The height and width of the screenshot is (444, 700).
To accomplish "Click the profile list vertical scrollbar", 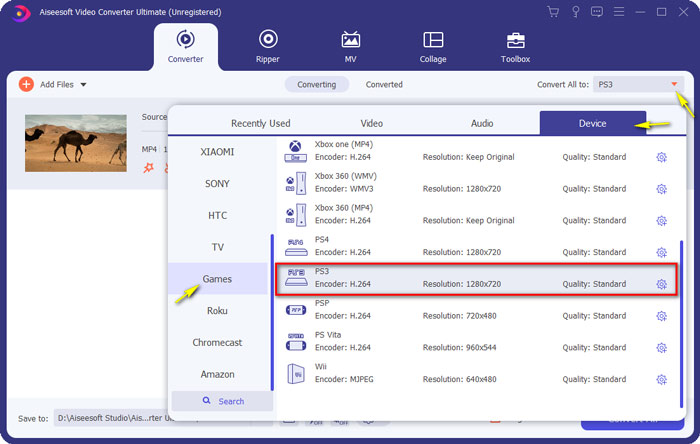I will pyautogui.click(x=681, y=324).
